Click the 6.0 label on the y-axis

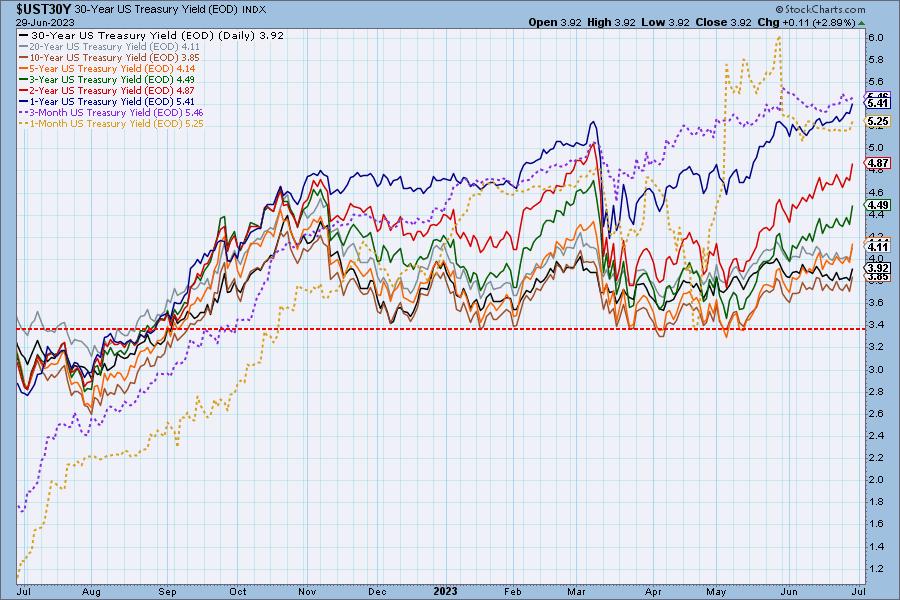coord(875,37)
